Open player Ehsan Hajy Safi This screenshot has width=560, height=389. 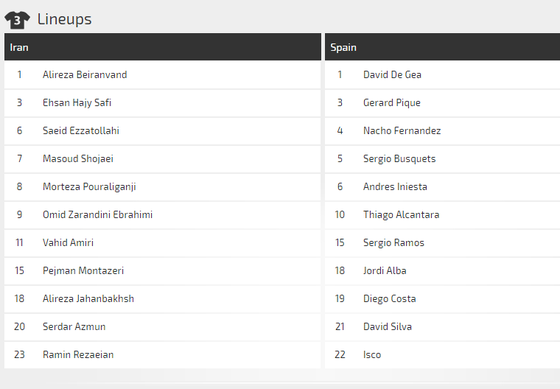[77, 103]
